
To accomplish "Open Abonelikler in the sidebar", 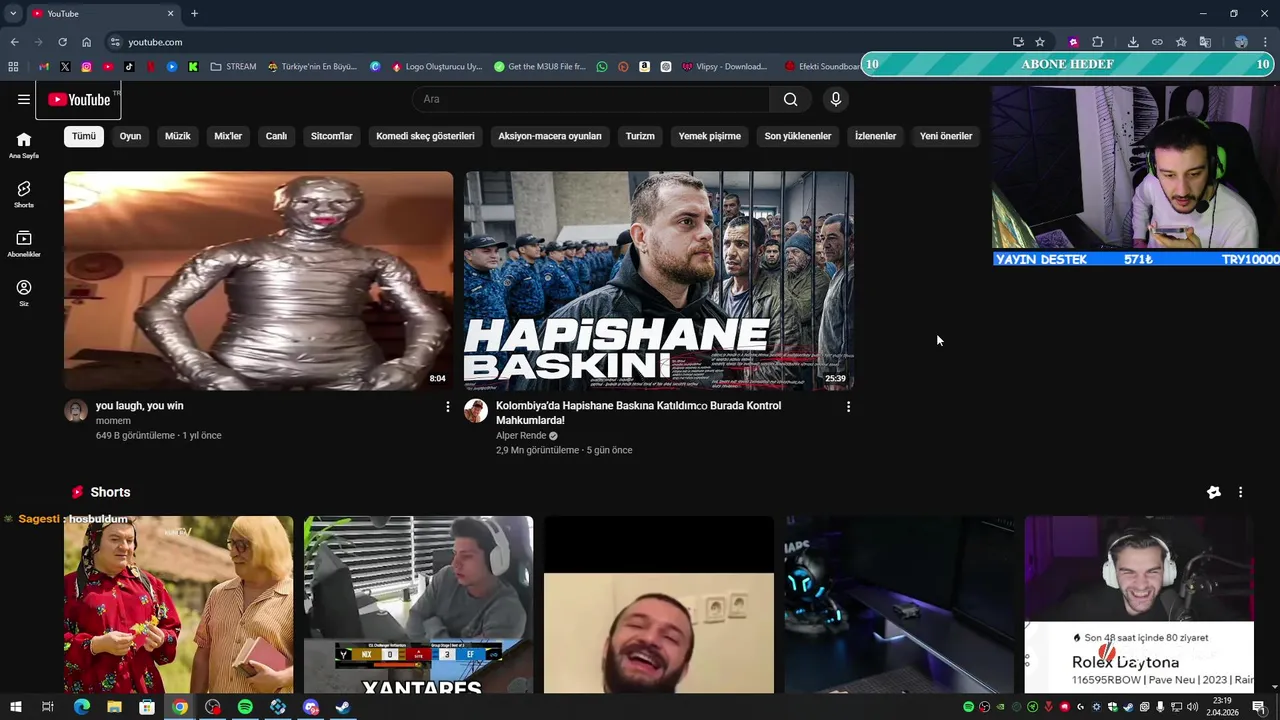I will (24, 243).
